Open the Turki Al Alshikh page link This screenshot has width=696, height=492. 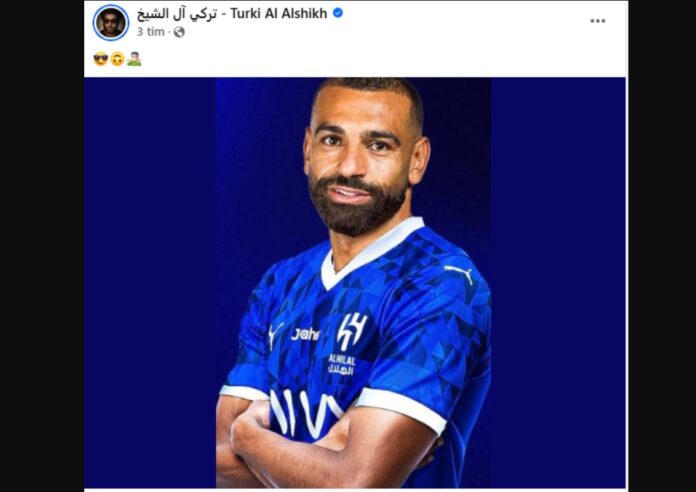click(278, 13)
